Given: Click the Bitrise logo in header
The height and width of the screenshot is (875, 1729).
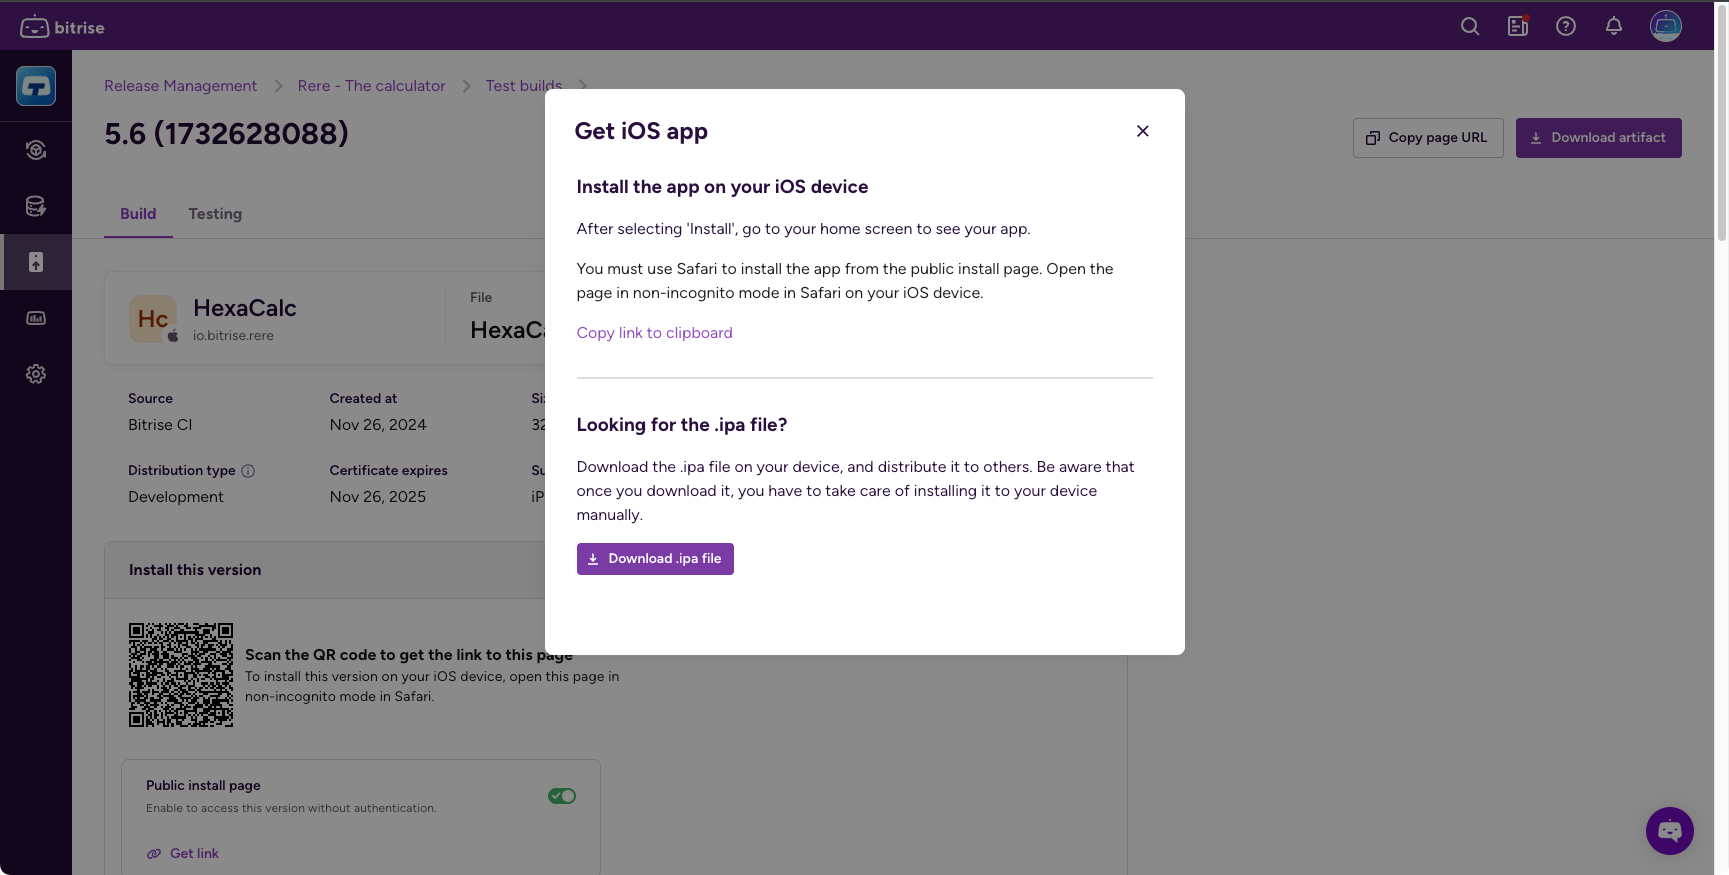Looking at the screenshot, I should pyautogui.click(x=62, y=27).
